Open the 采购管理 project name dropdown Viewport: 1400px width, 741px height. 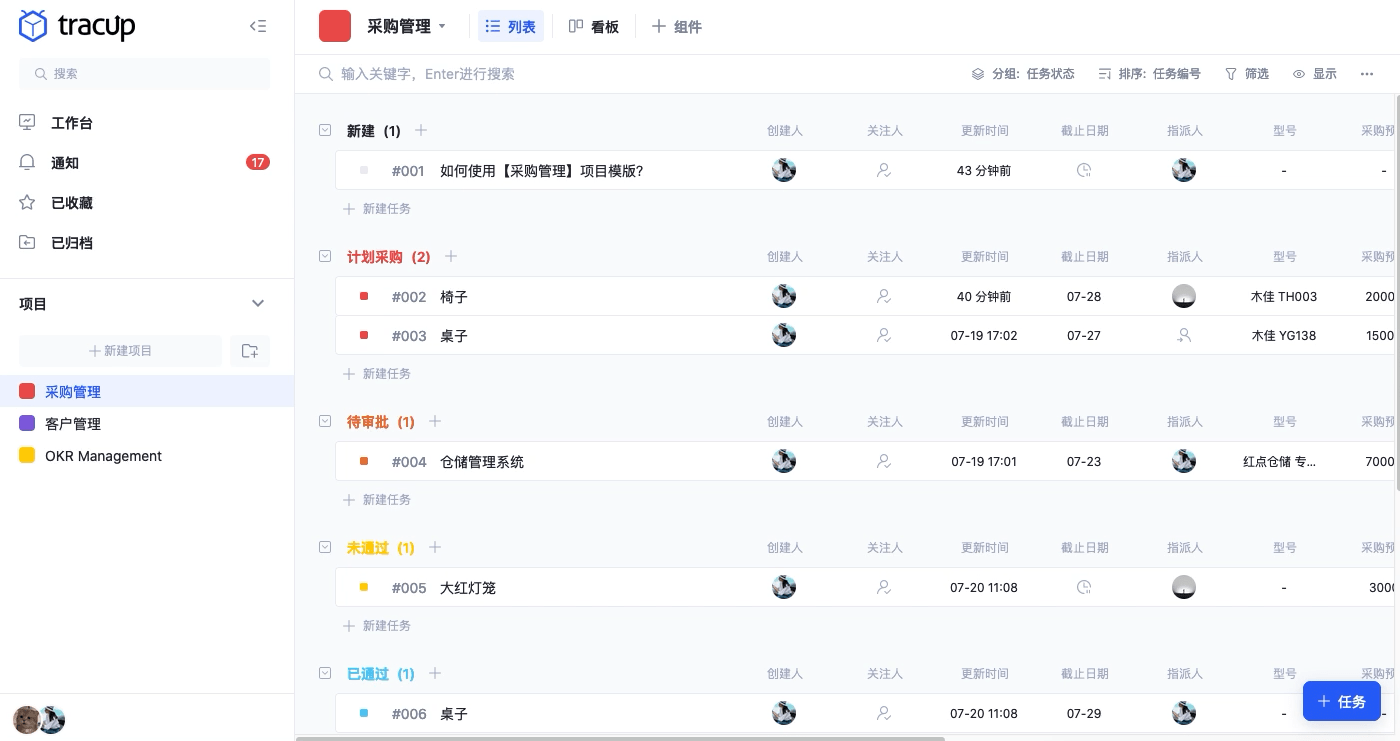(x=441, y=27)
